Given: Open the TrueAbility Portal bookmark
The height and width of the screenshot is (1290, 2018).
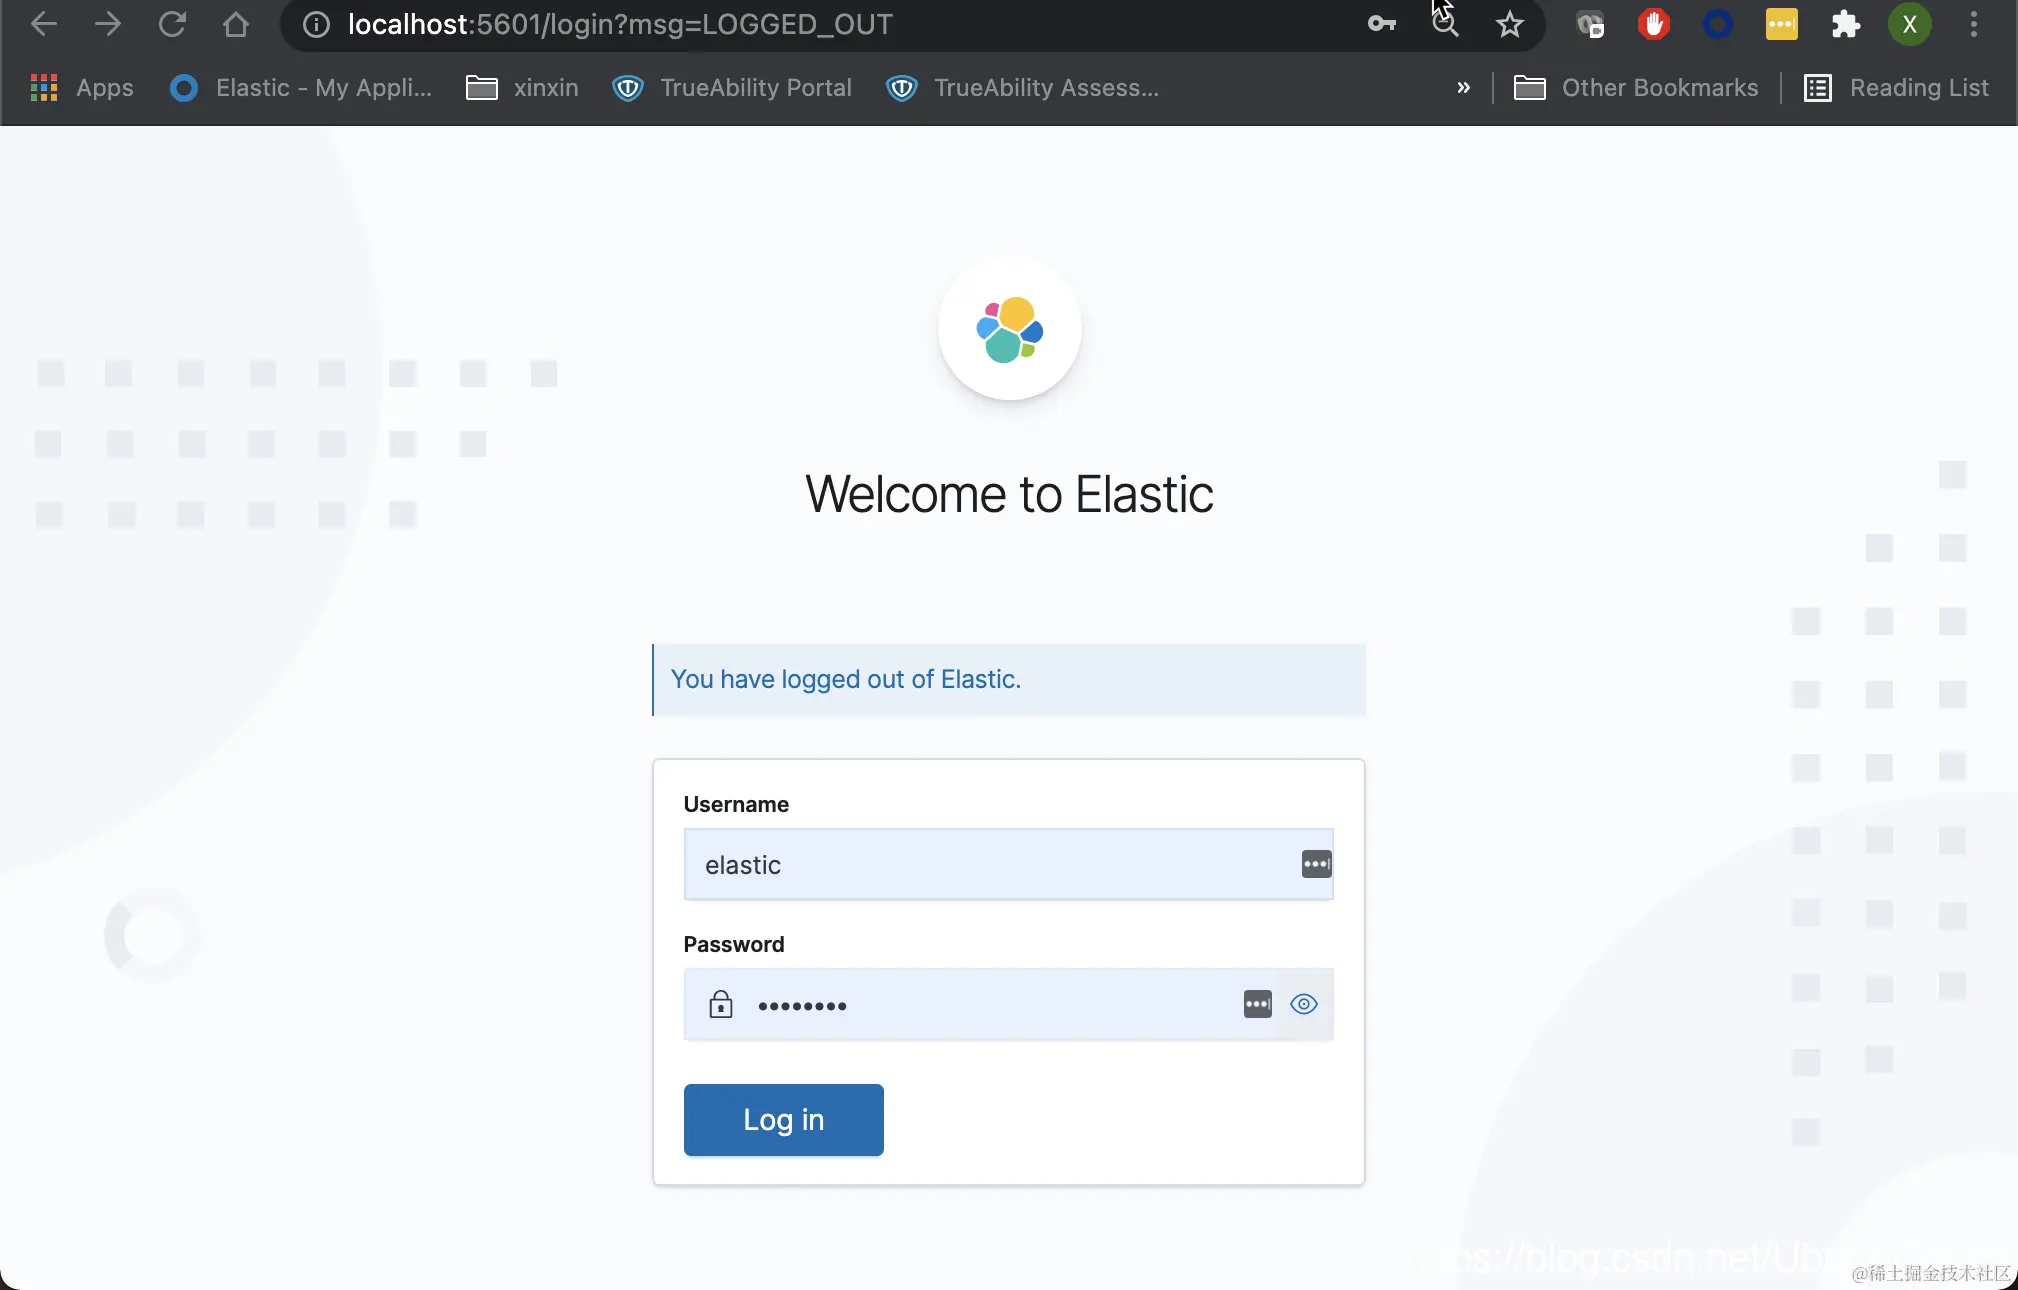Looking at the screenshot, I should [x=733, y=88].
